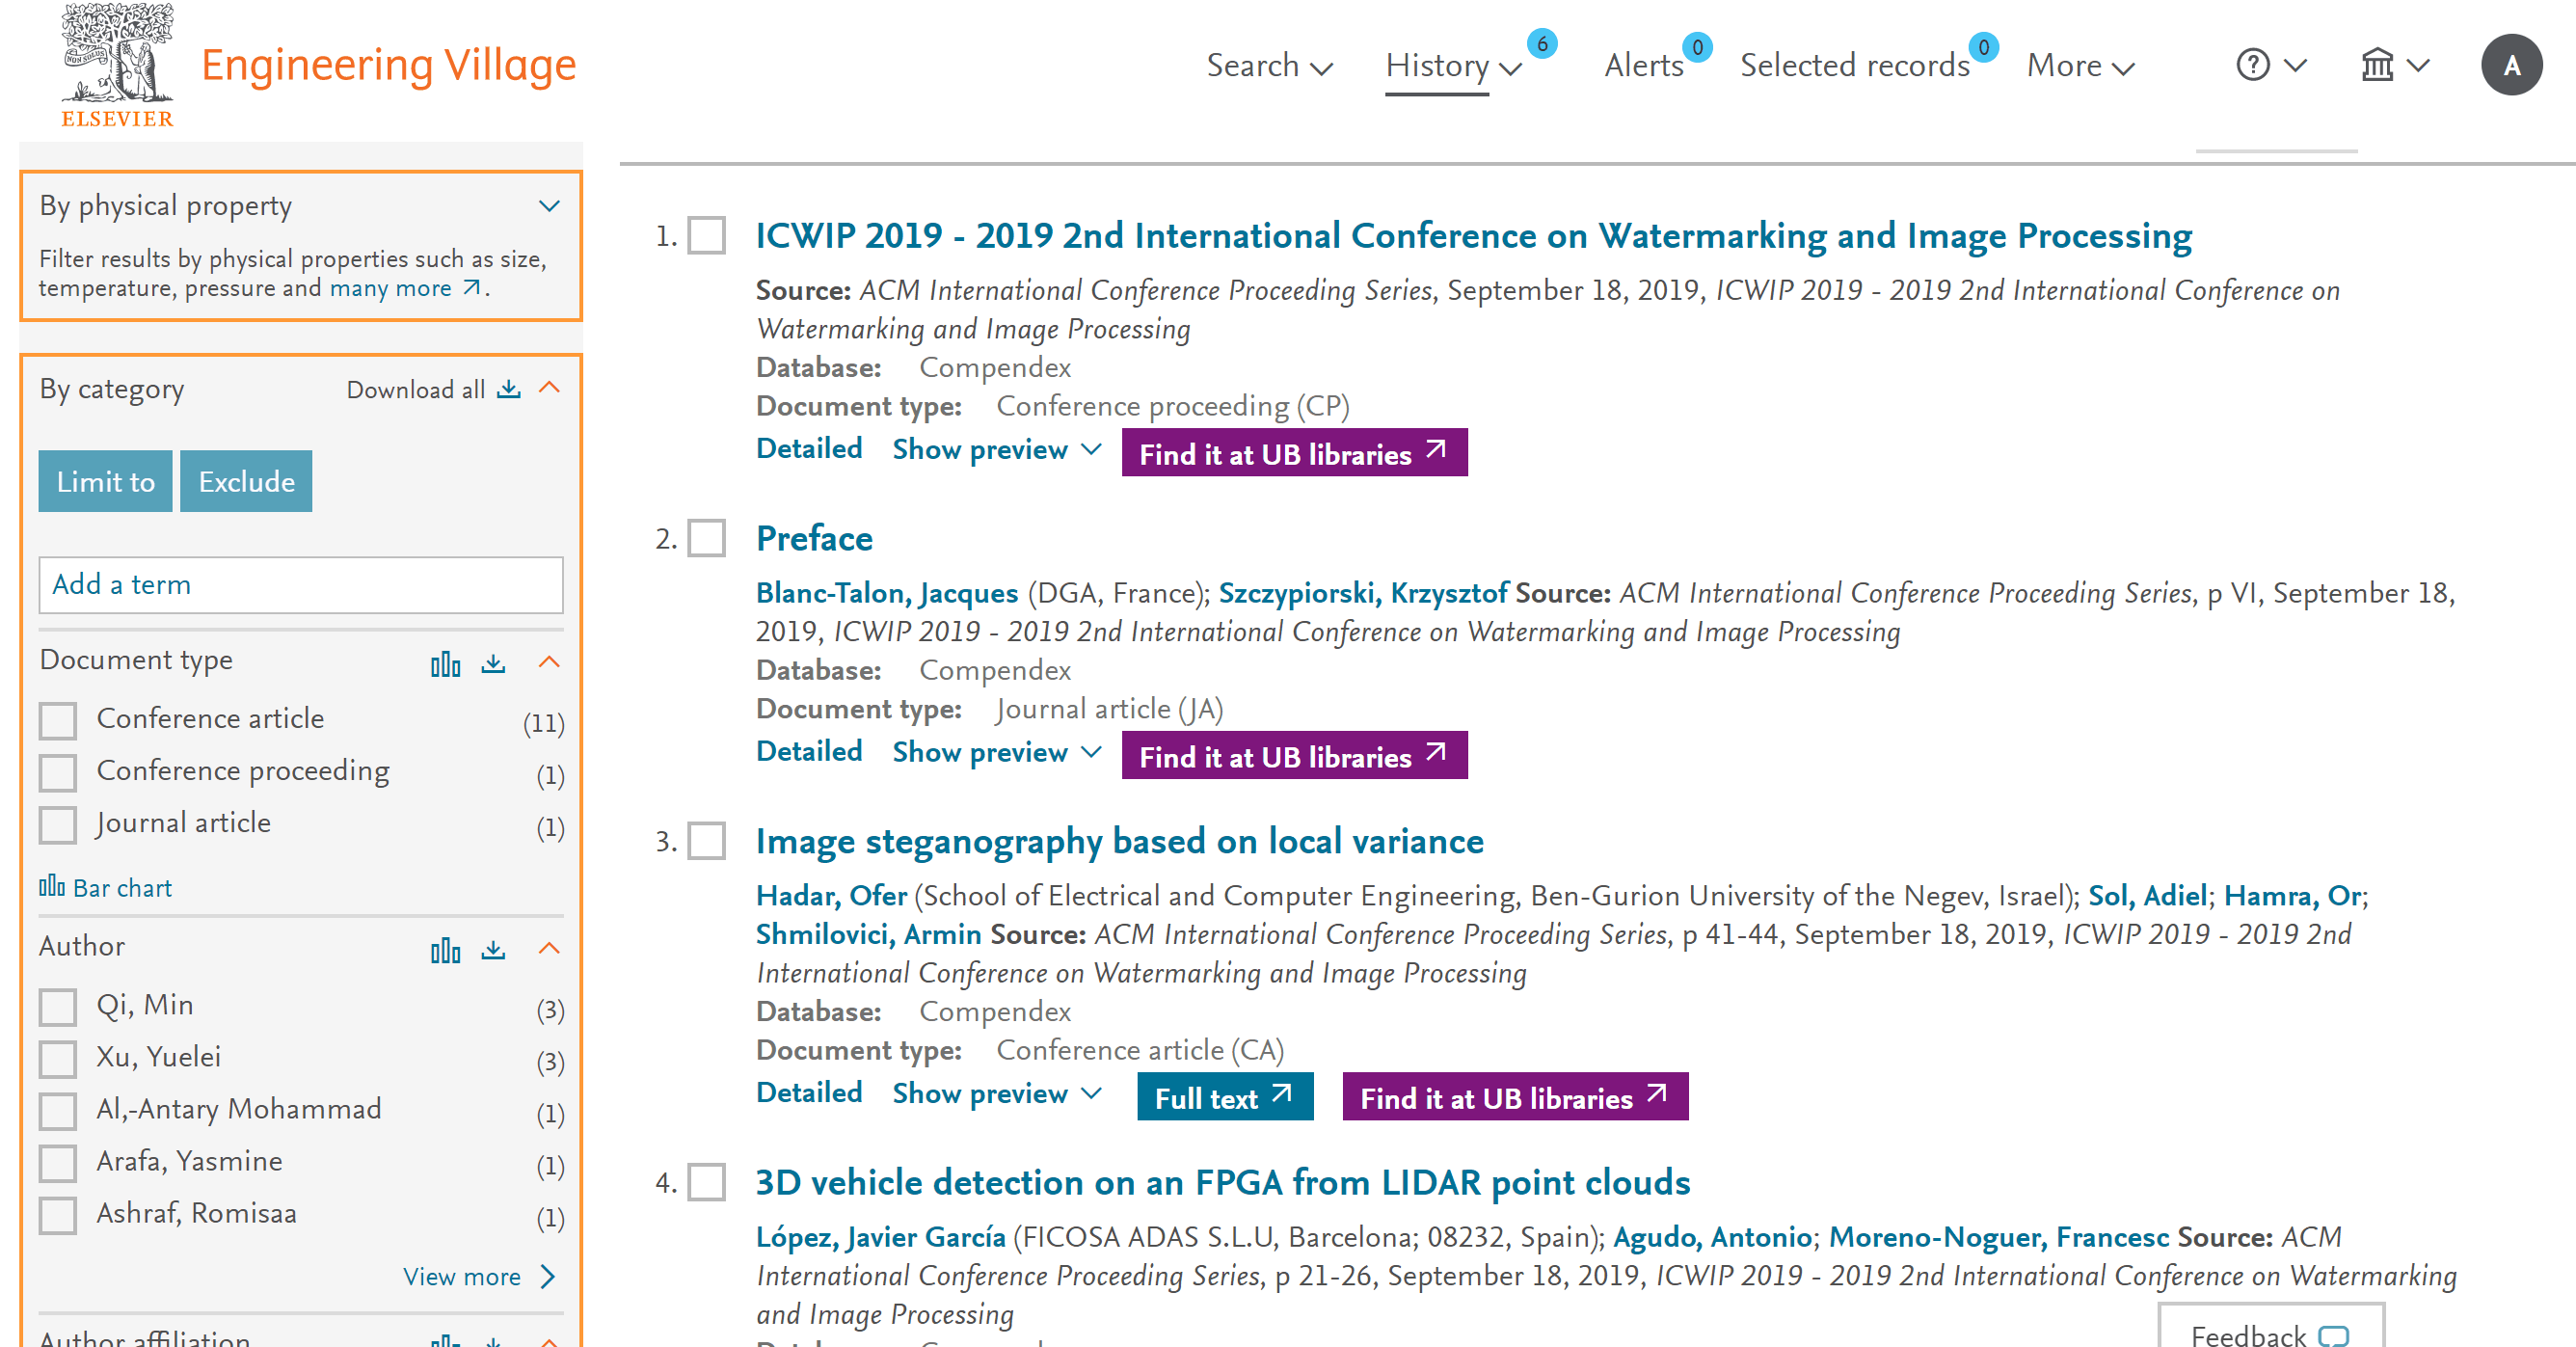
Task: Check author Ashraf, Romisaa filter
Action: pos(58,1214)
